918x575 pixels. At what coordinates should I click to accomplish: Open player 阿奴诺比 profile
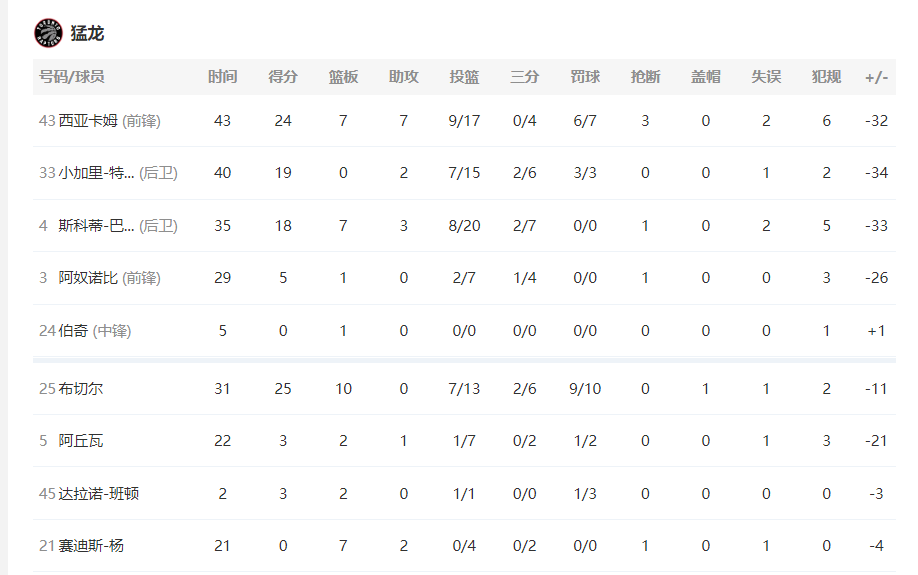(88, 278)
